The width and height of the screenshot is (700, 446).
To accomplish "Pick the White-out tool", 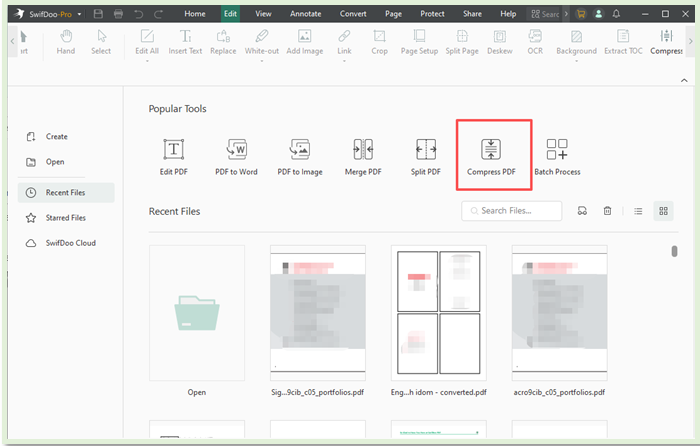I will 262,42.
